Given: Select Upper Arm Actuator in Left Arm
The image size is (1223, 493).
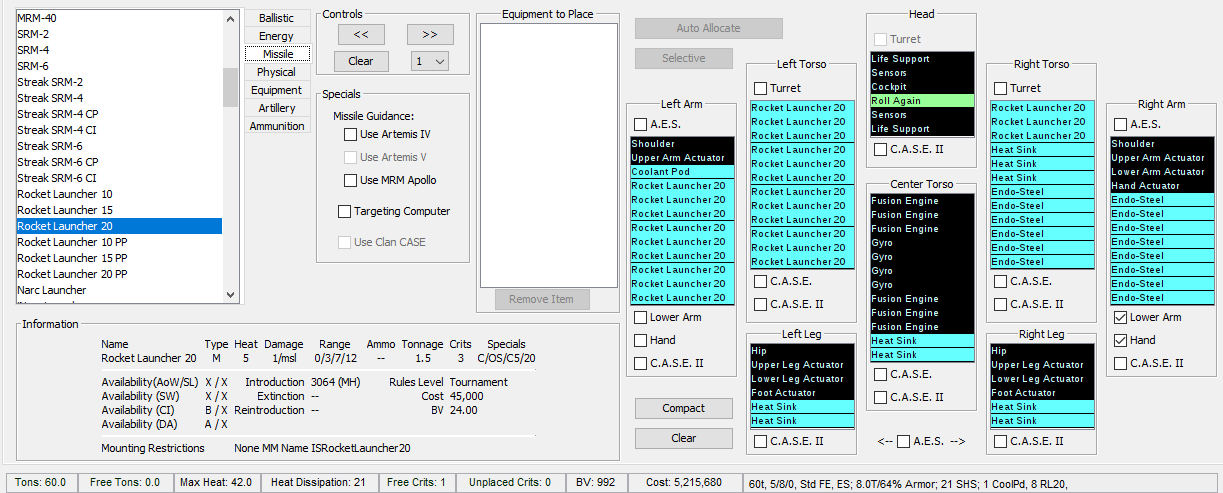Looking at the screenshot, I should pyautogui.click(x=682, y=158).
